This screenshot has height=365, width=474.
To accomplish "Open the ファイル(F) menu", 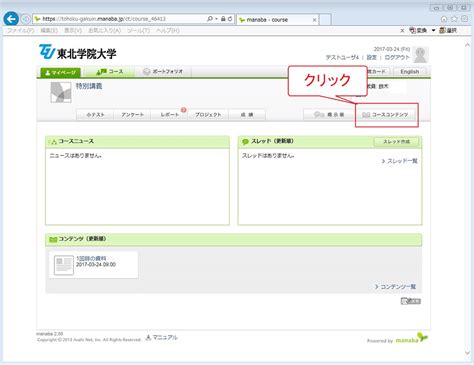I will (21, 30).
